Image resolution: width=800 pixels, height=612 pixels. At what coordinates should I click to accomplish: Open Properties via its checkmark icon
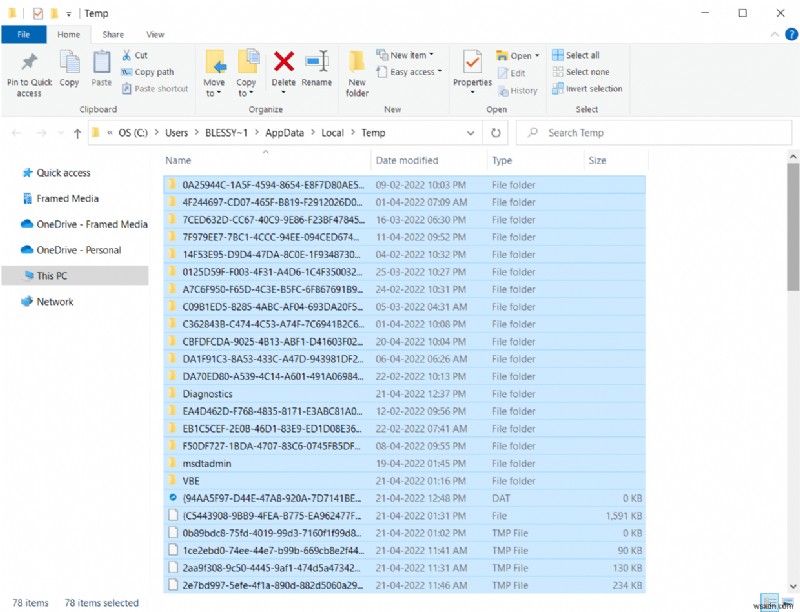[471, 62]
